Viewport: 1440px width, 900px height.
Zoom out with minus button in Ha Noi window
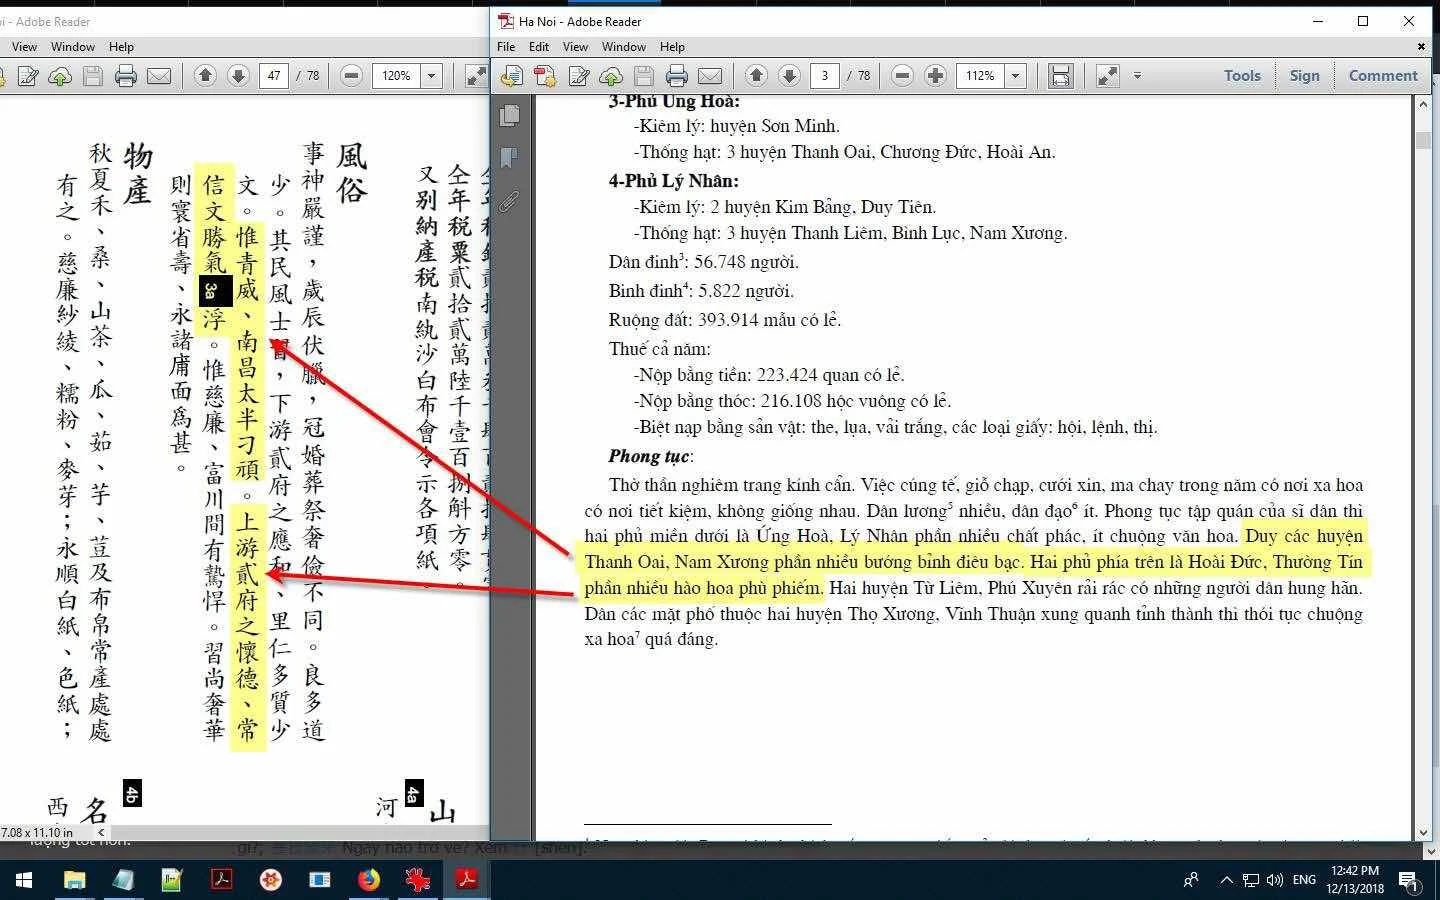902,76
